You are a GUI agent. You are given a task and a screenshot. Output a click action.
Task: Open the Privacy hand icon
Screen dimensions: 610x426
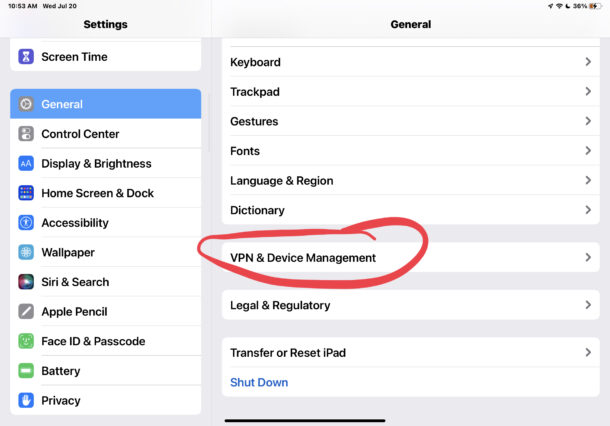coord(26,400)
